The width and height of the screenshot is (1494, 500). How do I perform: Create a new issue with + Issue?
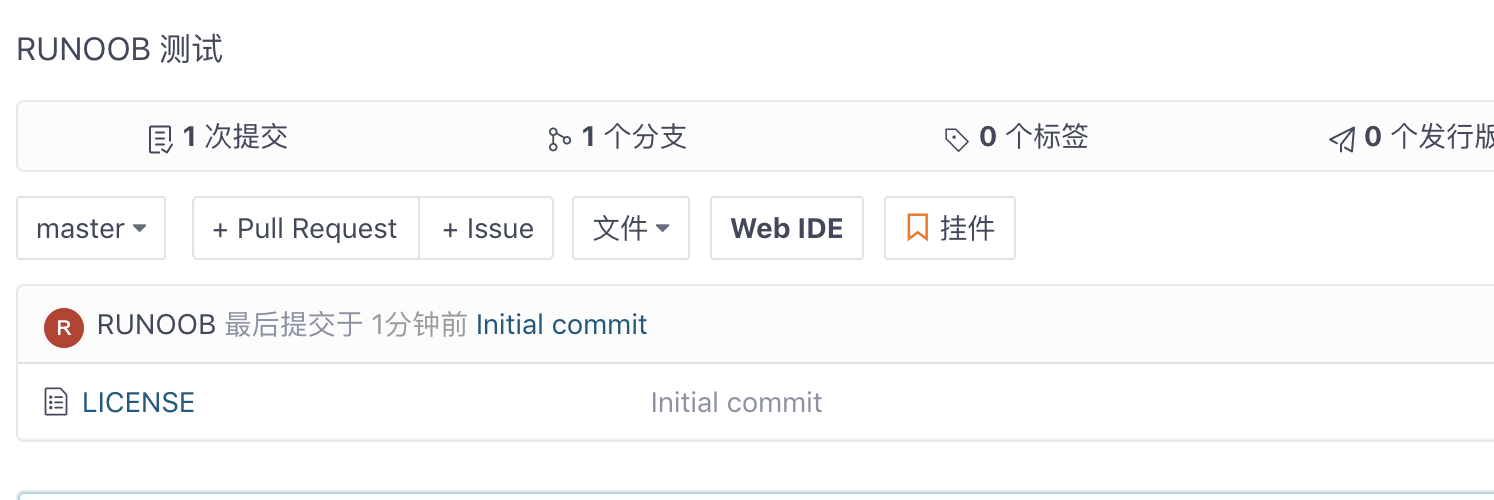point(486,229)
